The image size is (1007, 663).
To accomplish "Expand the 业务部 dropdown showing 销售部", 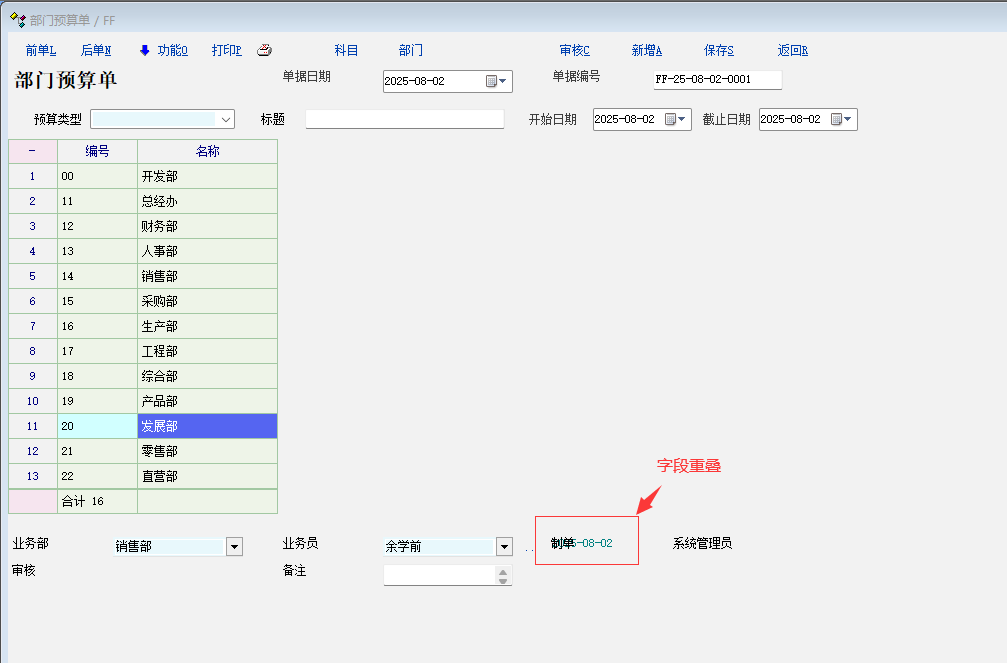I will coord(234,547).
